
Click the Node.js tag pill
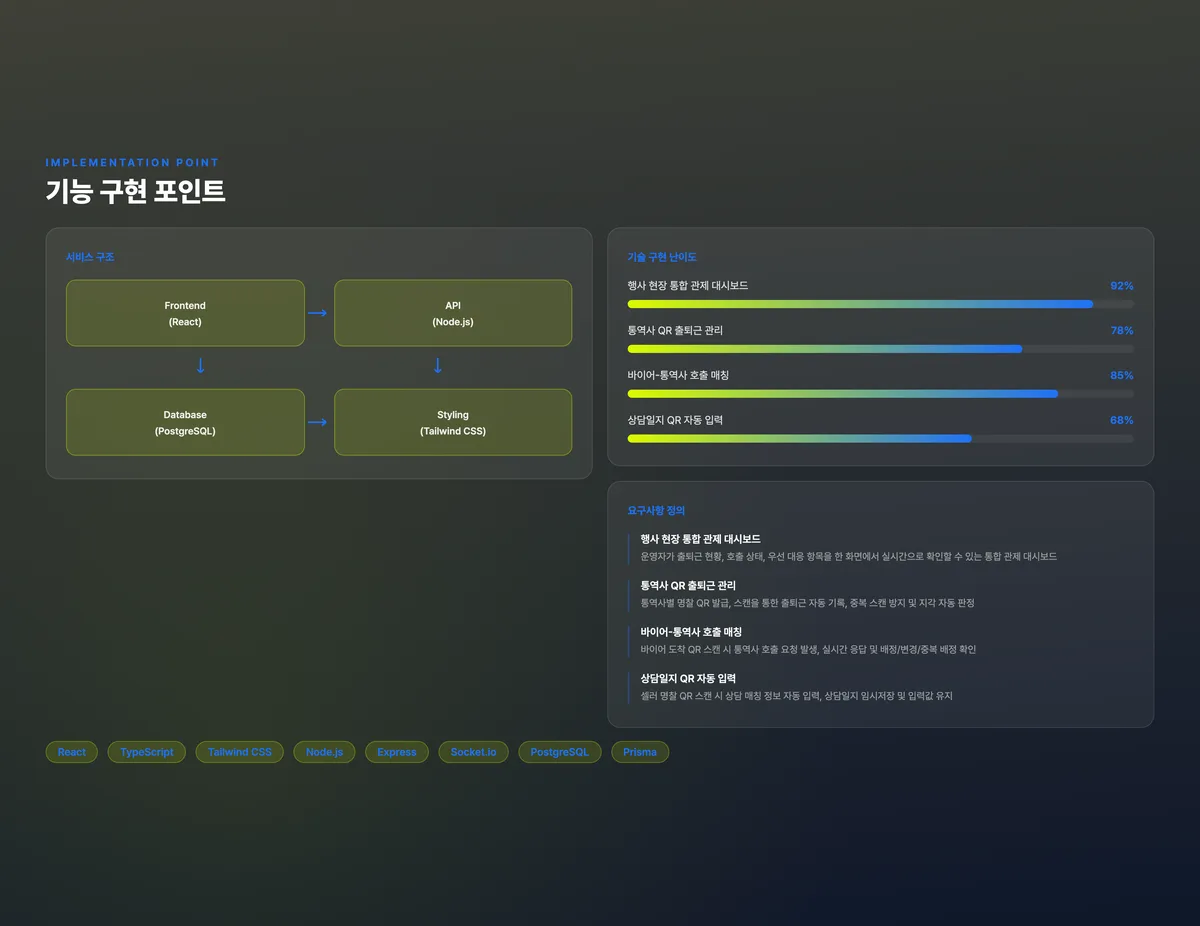[325, 752]
